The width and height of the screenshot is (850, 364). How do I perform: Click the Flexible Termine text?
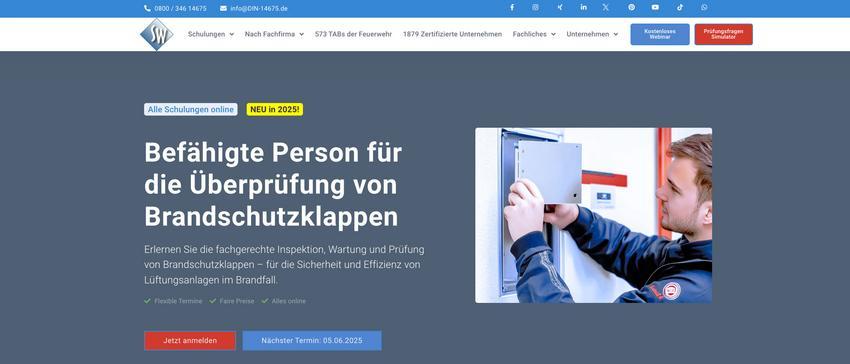pyautogui.click(x=178, y=301)
